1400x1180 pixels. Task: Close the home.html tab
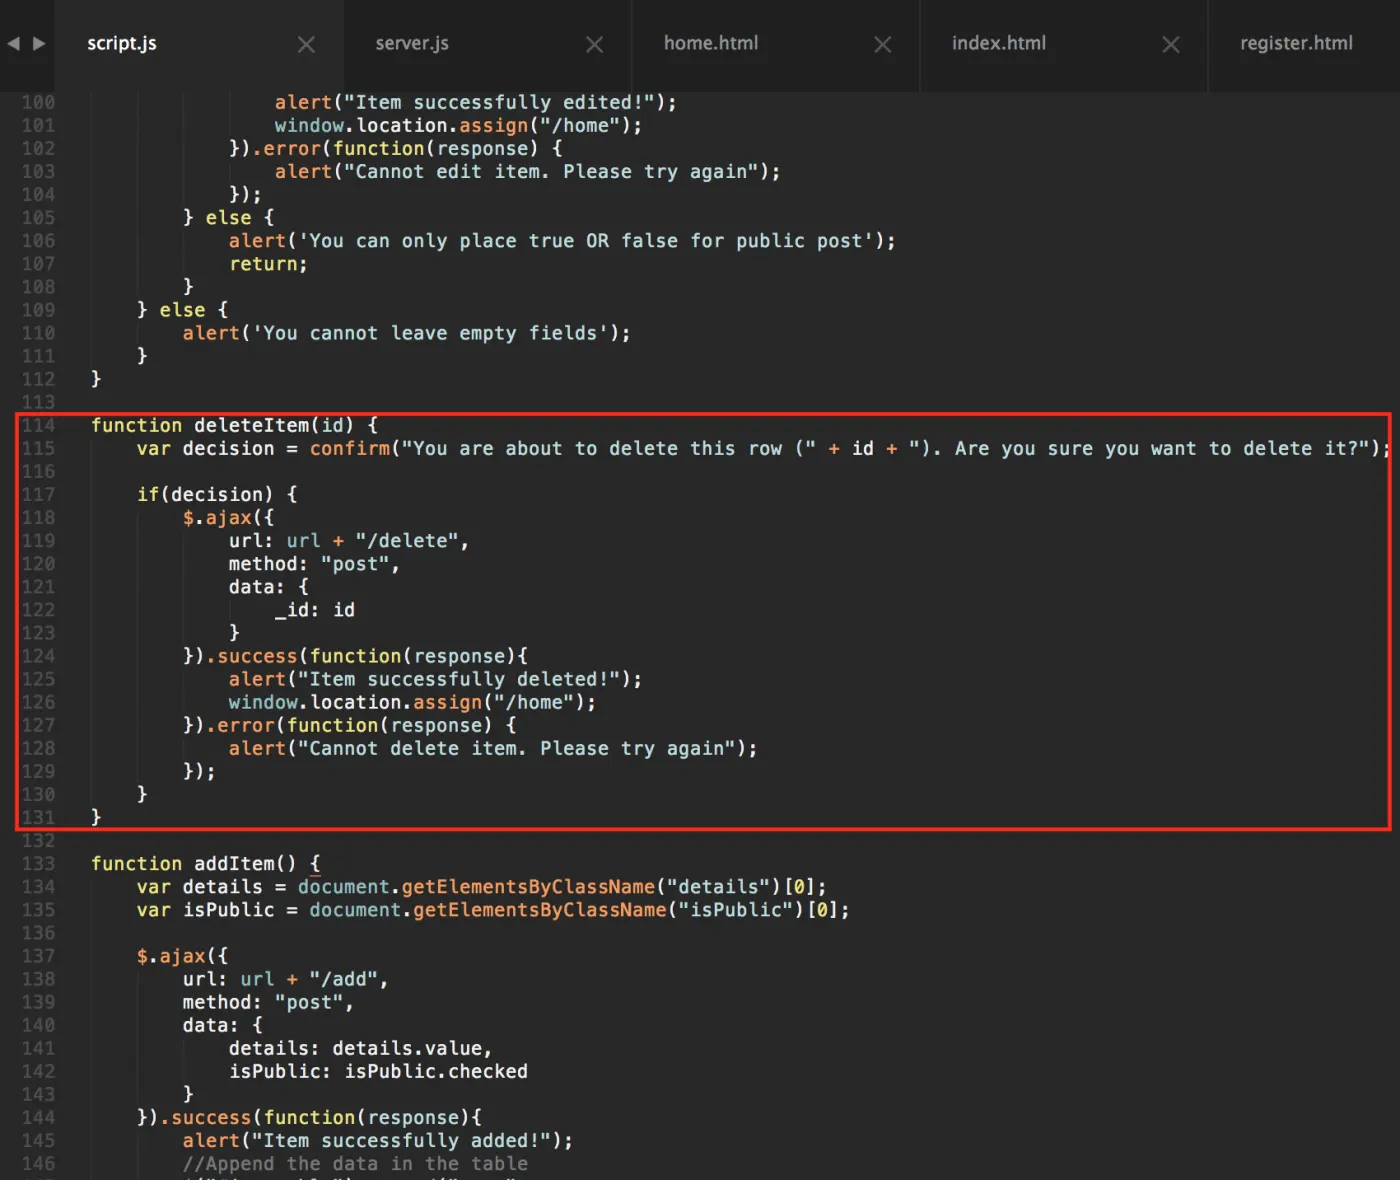(882, 45)
